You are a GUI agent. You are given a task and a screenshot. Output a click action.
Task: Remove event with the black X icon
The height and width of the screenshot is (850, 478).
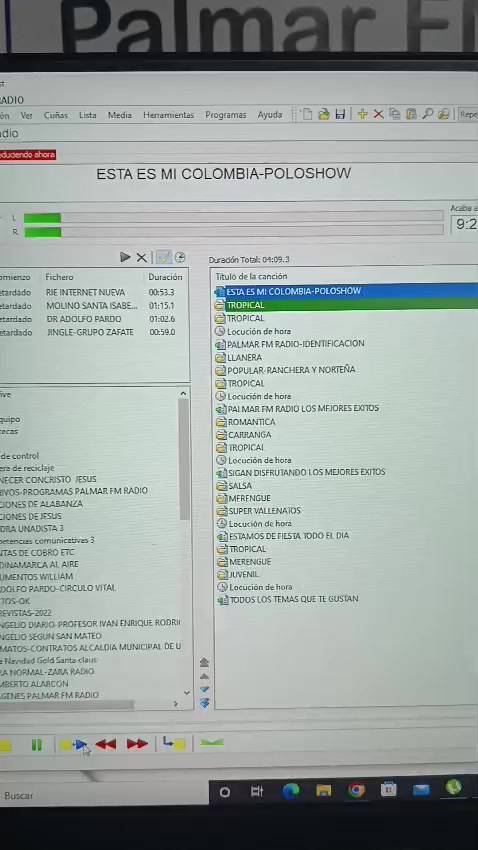[x=141, y=257]
